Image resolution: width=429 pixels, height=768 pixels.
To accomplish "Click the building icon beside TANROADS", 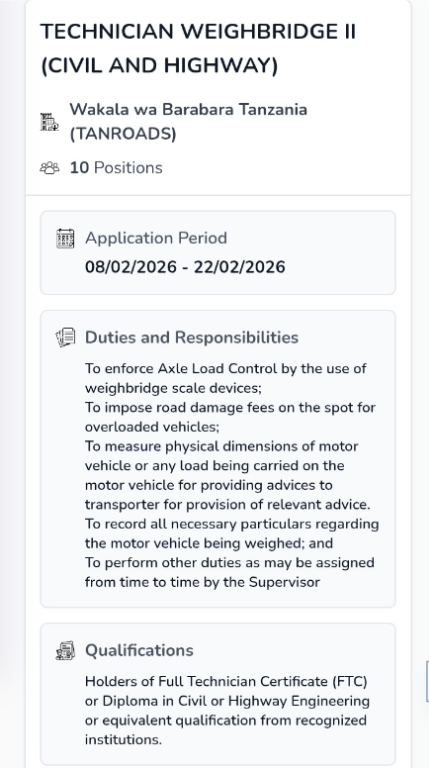I will 49,122.
